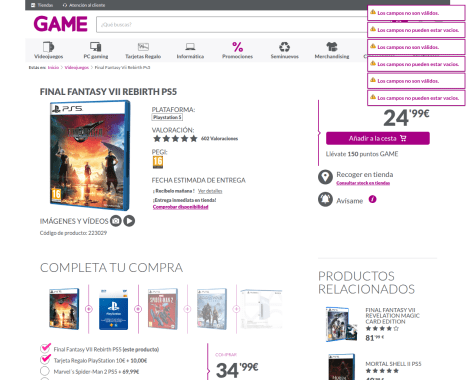
Task: Open the product images camera icon
Action: 116,221
